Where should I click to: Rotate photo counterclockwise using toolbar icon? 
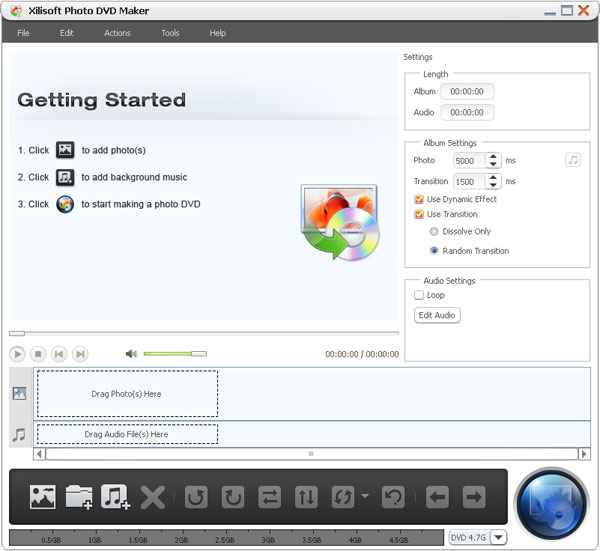[196, 497]
